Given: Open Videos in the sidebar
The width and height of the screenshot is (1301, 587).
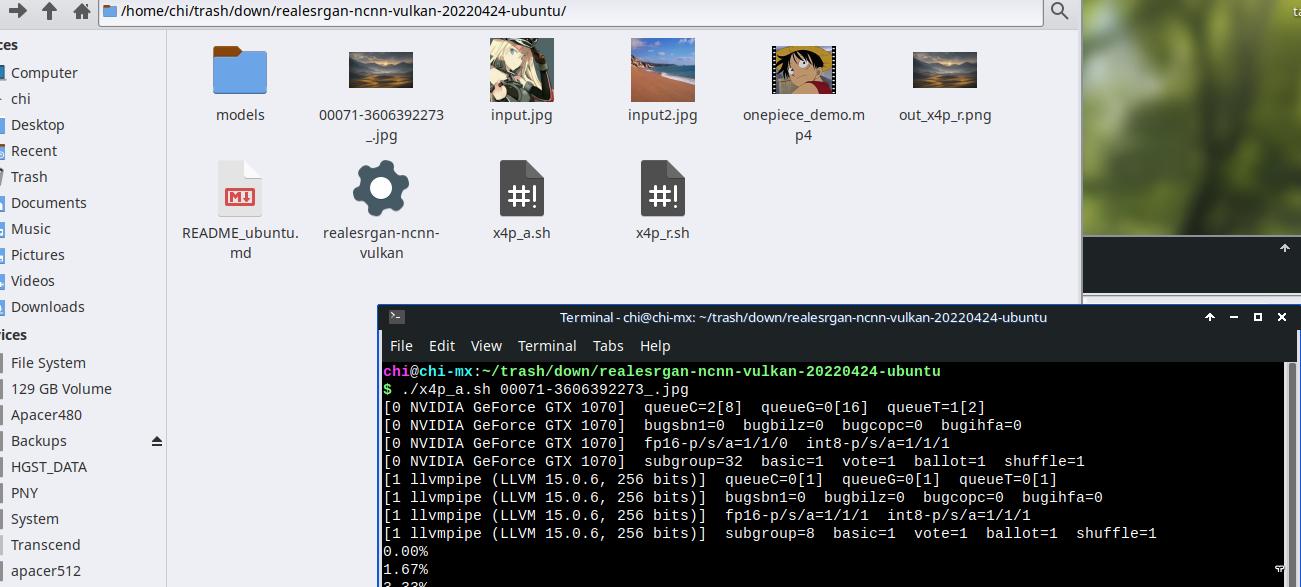Looking at the screenshot, I should (x=33, y=281).
